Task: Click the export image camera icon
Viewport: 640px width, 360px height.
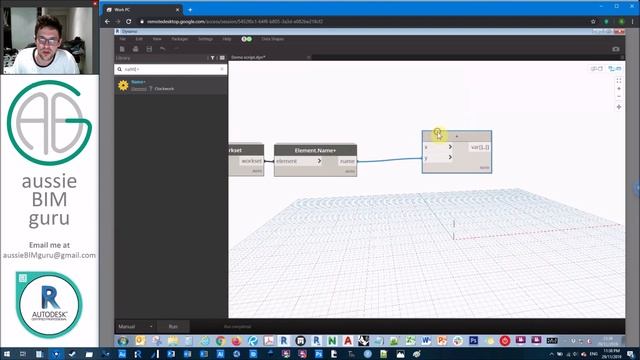Action: coord(616,49)
